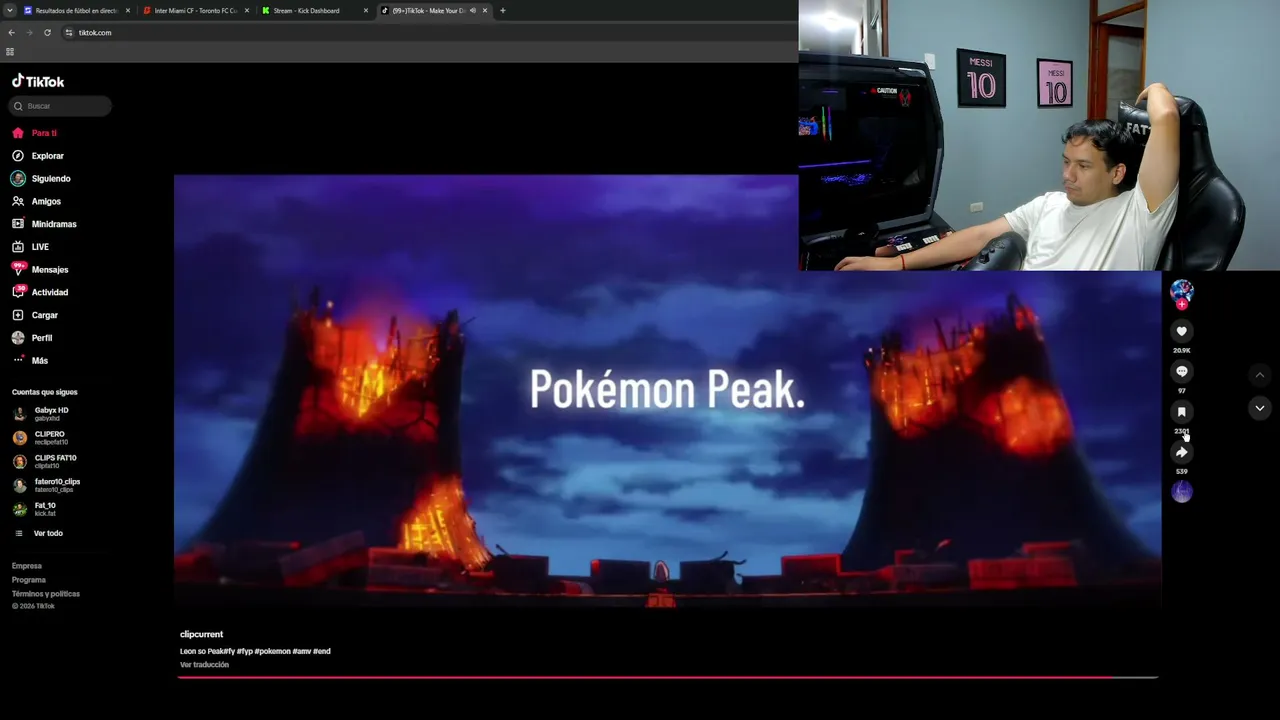
Task: Switch to the Resultados de fútbol tab
Action: (x=77, y=11)
